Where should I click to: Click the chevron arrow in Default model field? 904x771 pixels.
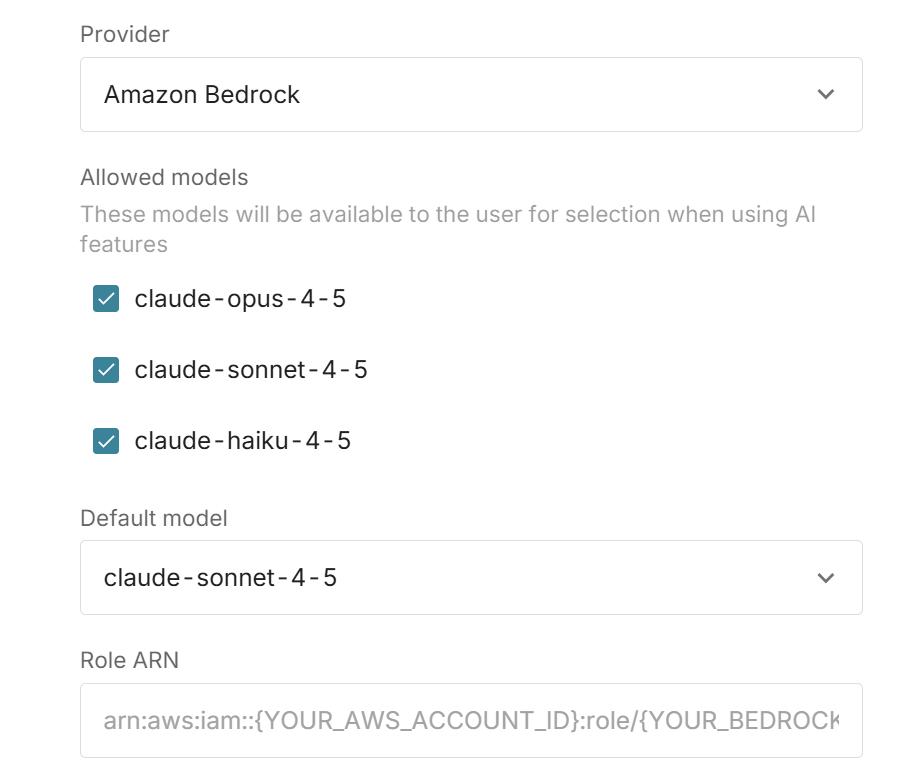pos(825,578)
